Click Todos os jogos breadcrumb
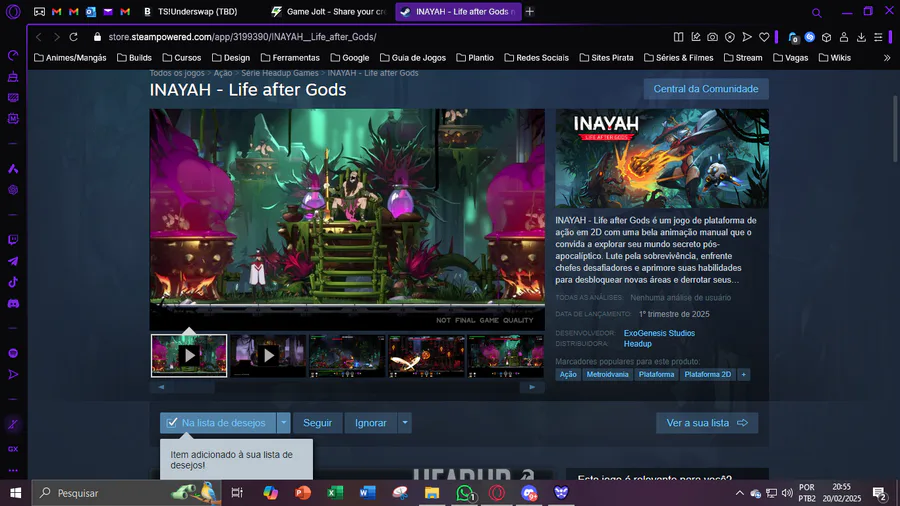The width and height of the screenshot is (900, 506). (x=177, y=73)
